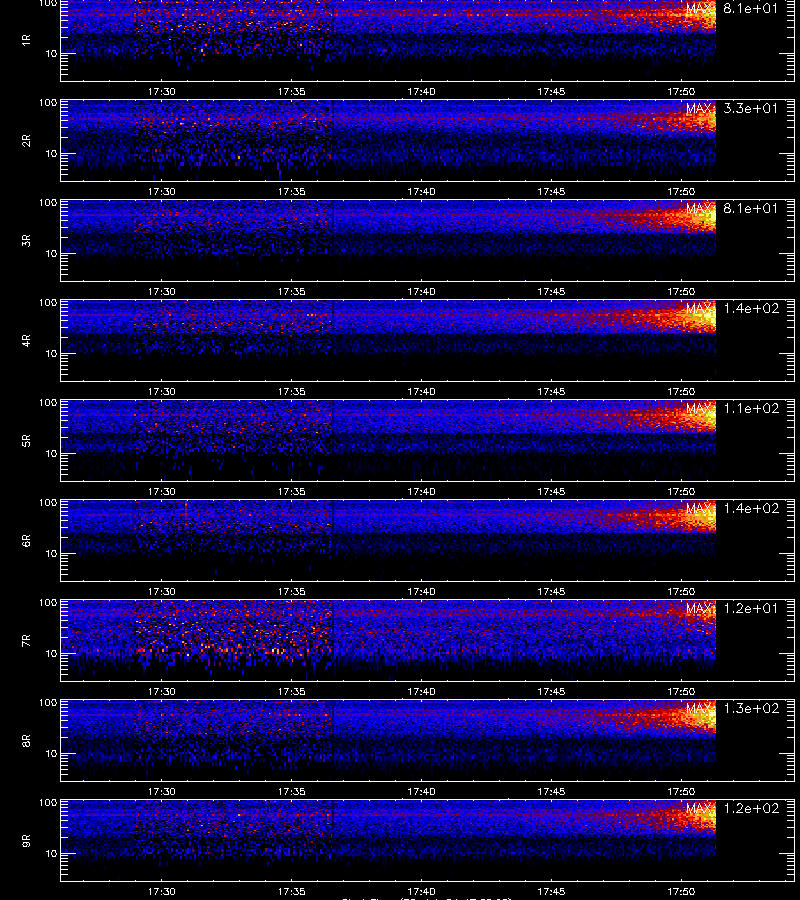Click the 6R panel axis label

click(x=26, y=541)
